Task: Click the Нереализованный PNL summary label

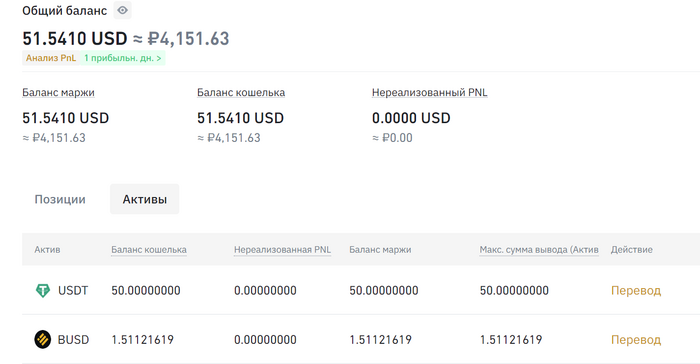Action: (429, 92)
